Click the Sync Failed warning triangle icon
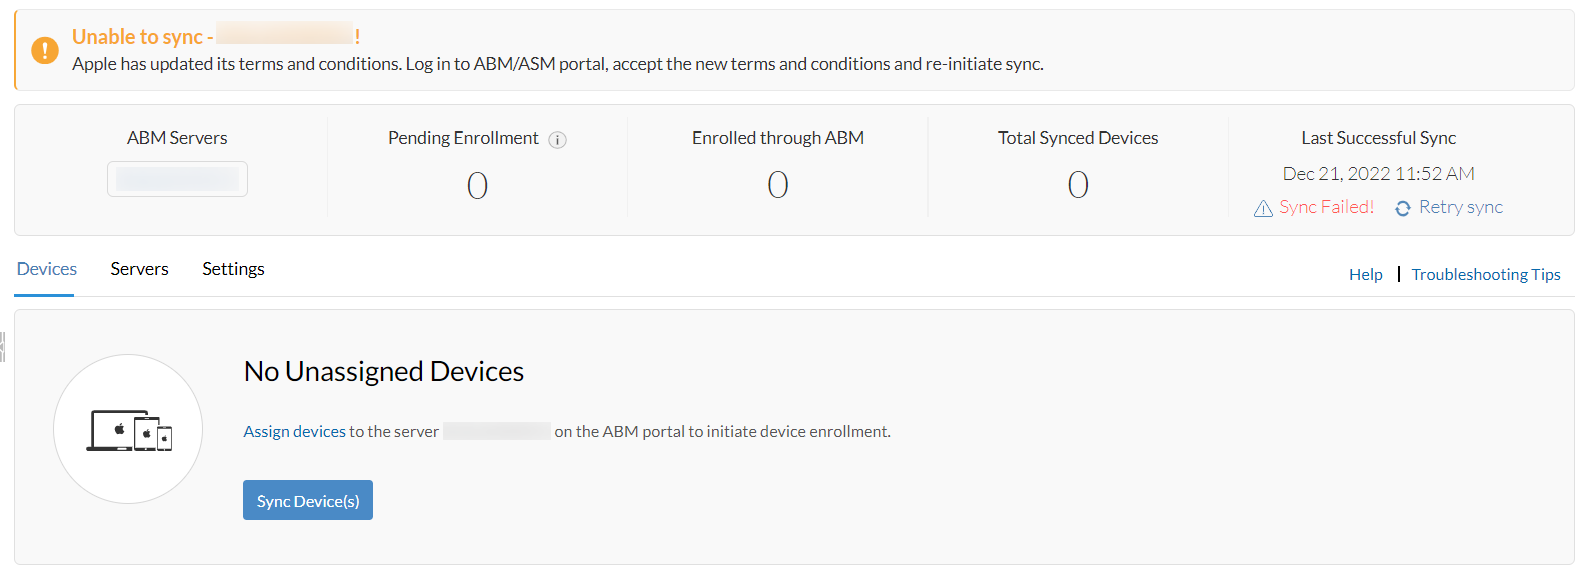The width and height of the screenshot is (1583, 587). [1263, 208]
